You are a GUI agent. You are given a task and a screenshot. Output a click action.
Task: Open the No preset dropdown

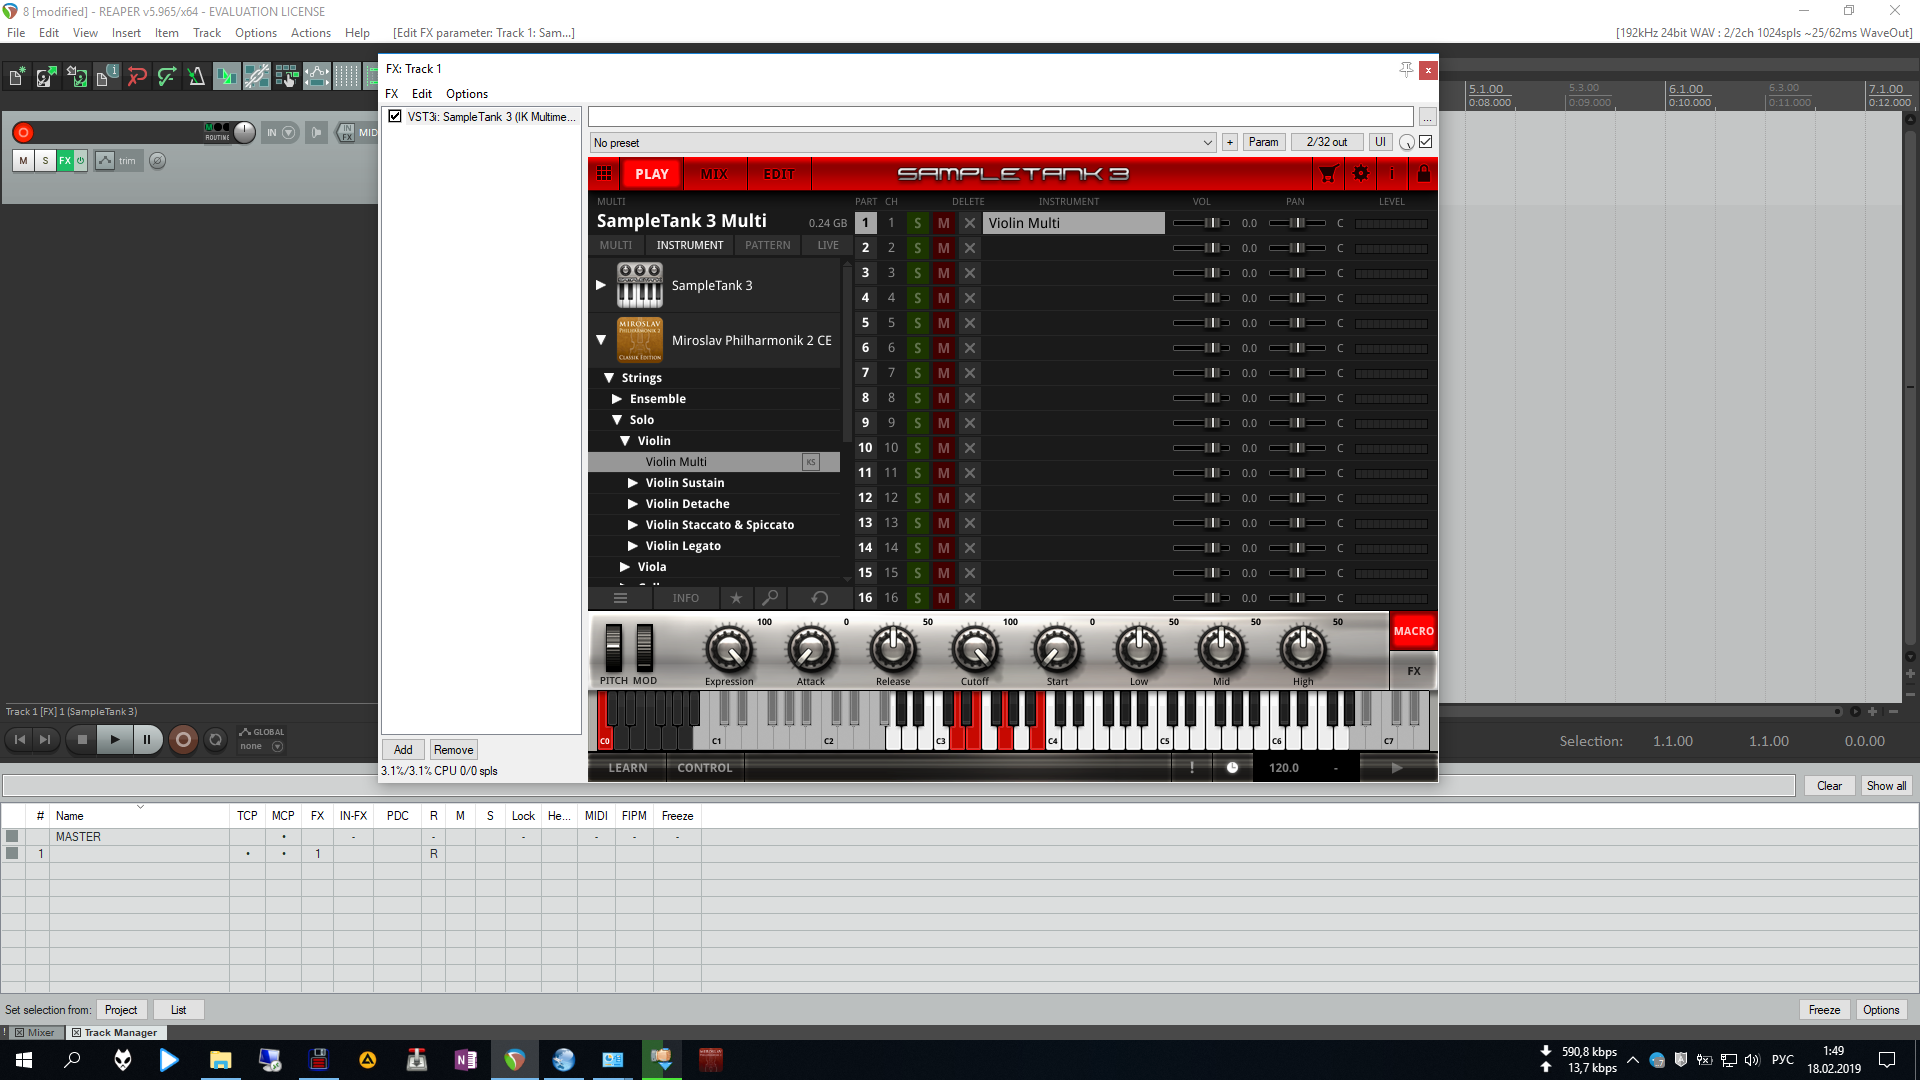tap(1207, 142)
